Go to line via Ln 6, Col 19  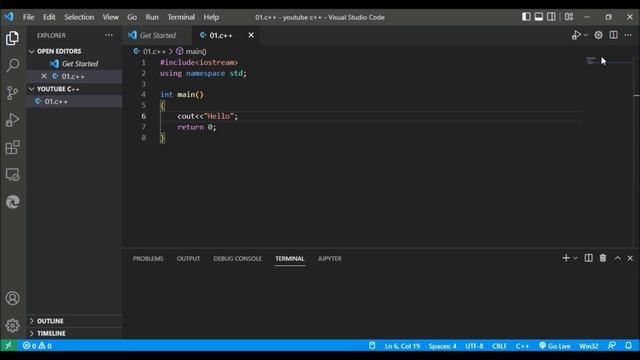point(402,346)
